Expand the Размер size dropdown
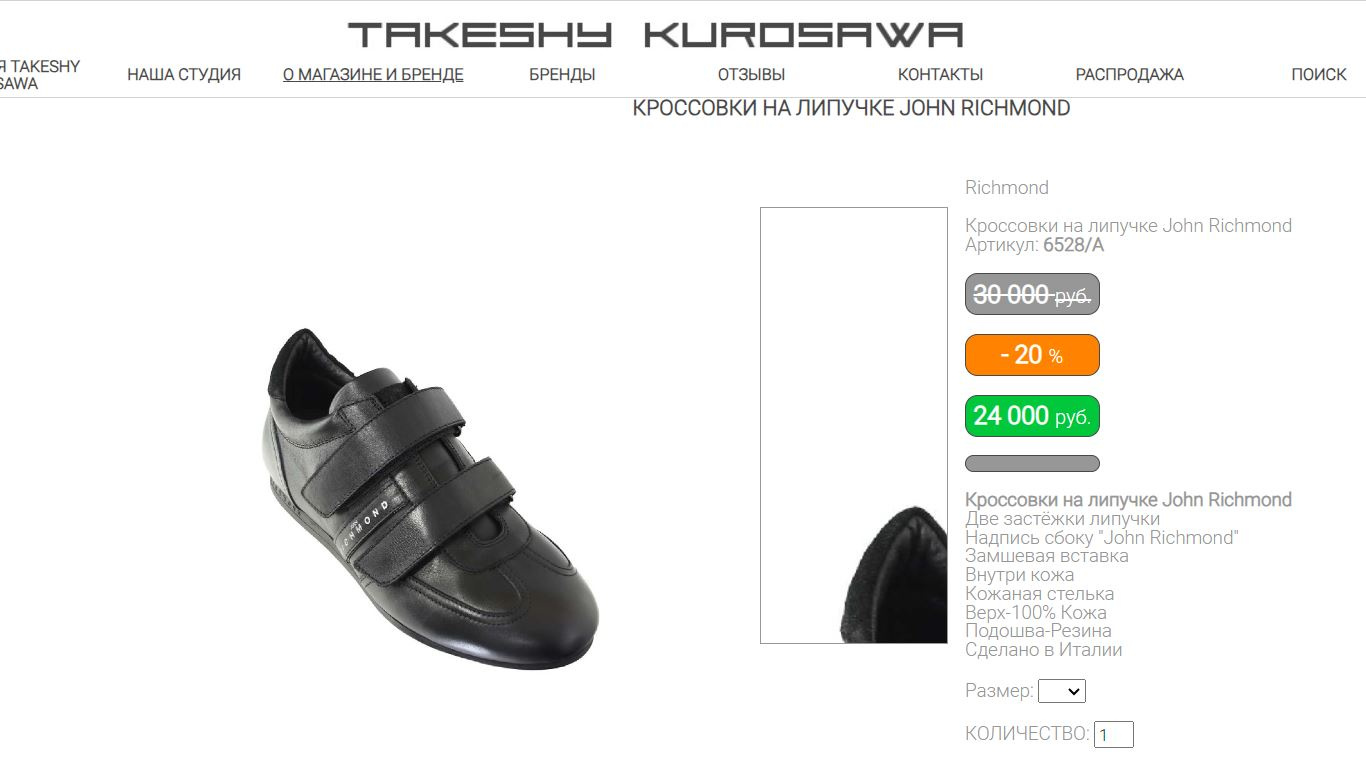This screenshot has height=758, width=1366. tap(1062, 691)
